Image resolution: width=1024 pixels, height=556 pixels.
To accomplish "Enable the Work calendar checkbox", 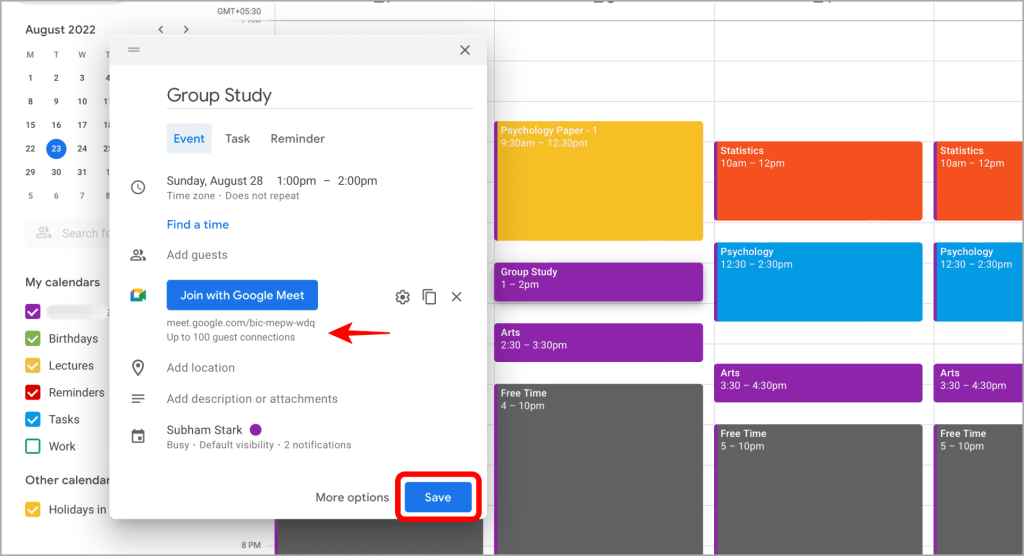I will tap(33, 446).
